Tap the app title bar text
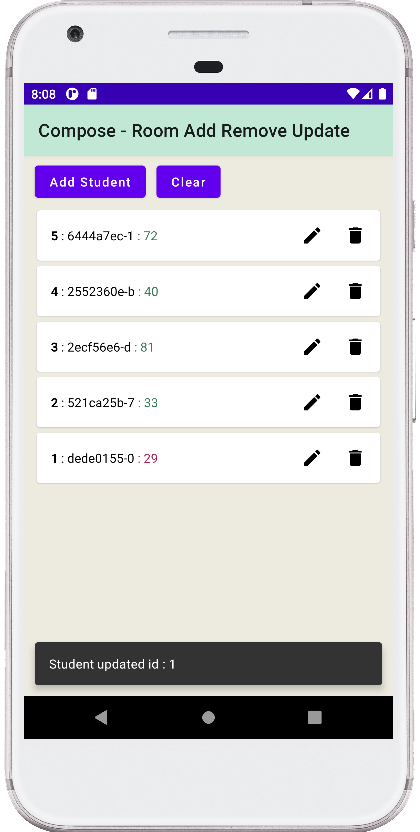420x832 pixels. (194, 131)
